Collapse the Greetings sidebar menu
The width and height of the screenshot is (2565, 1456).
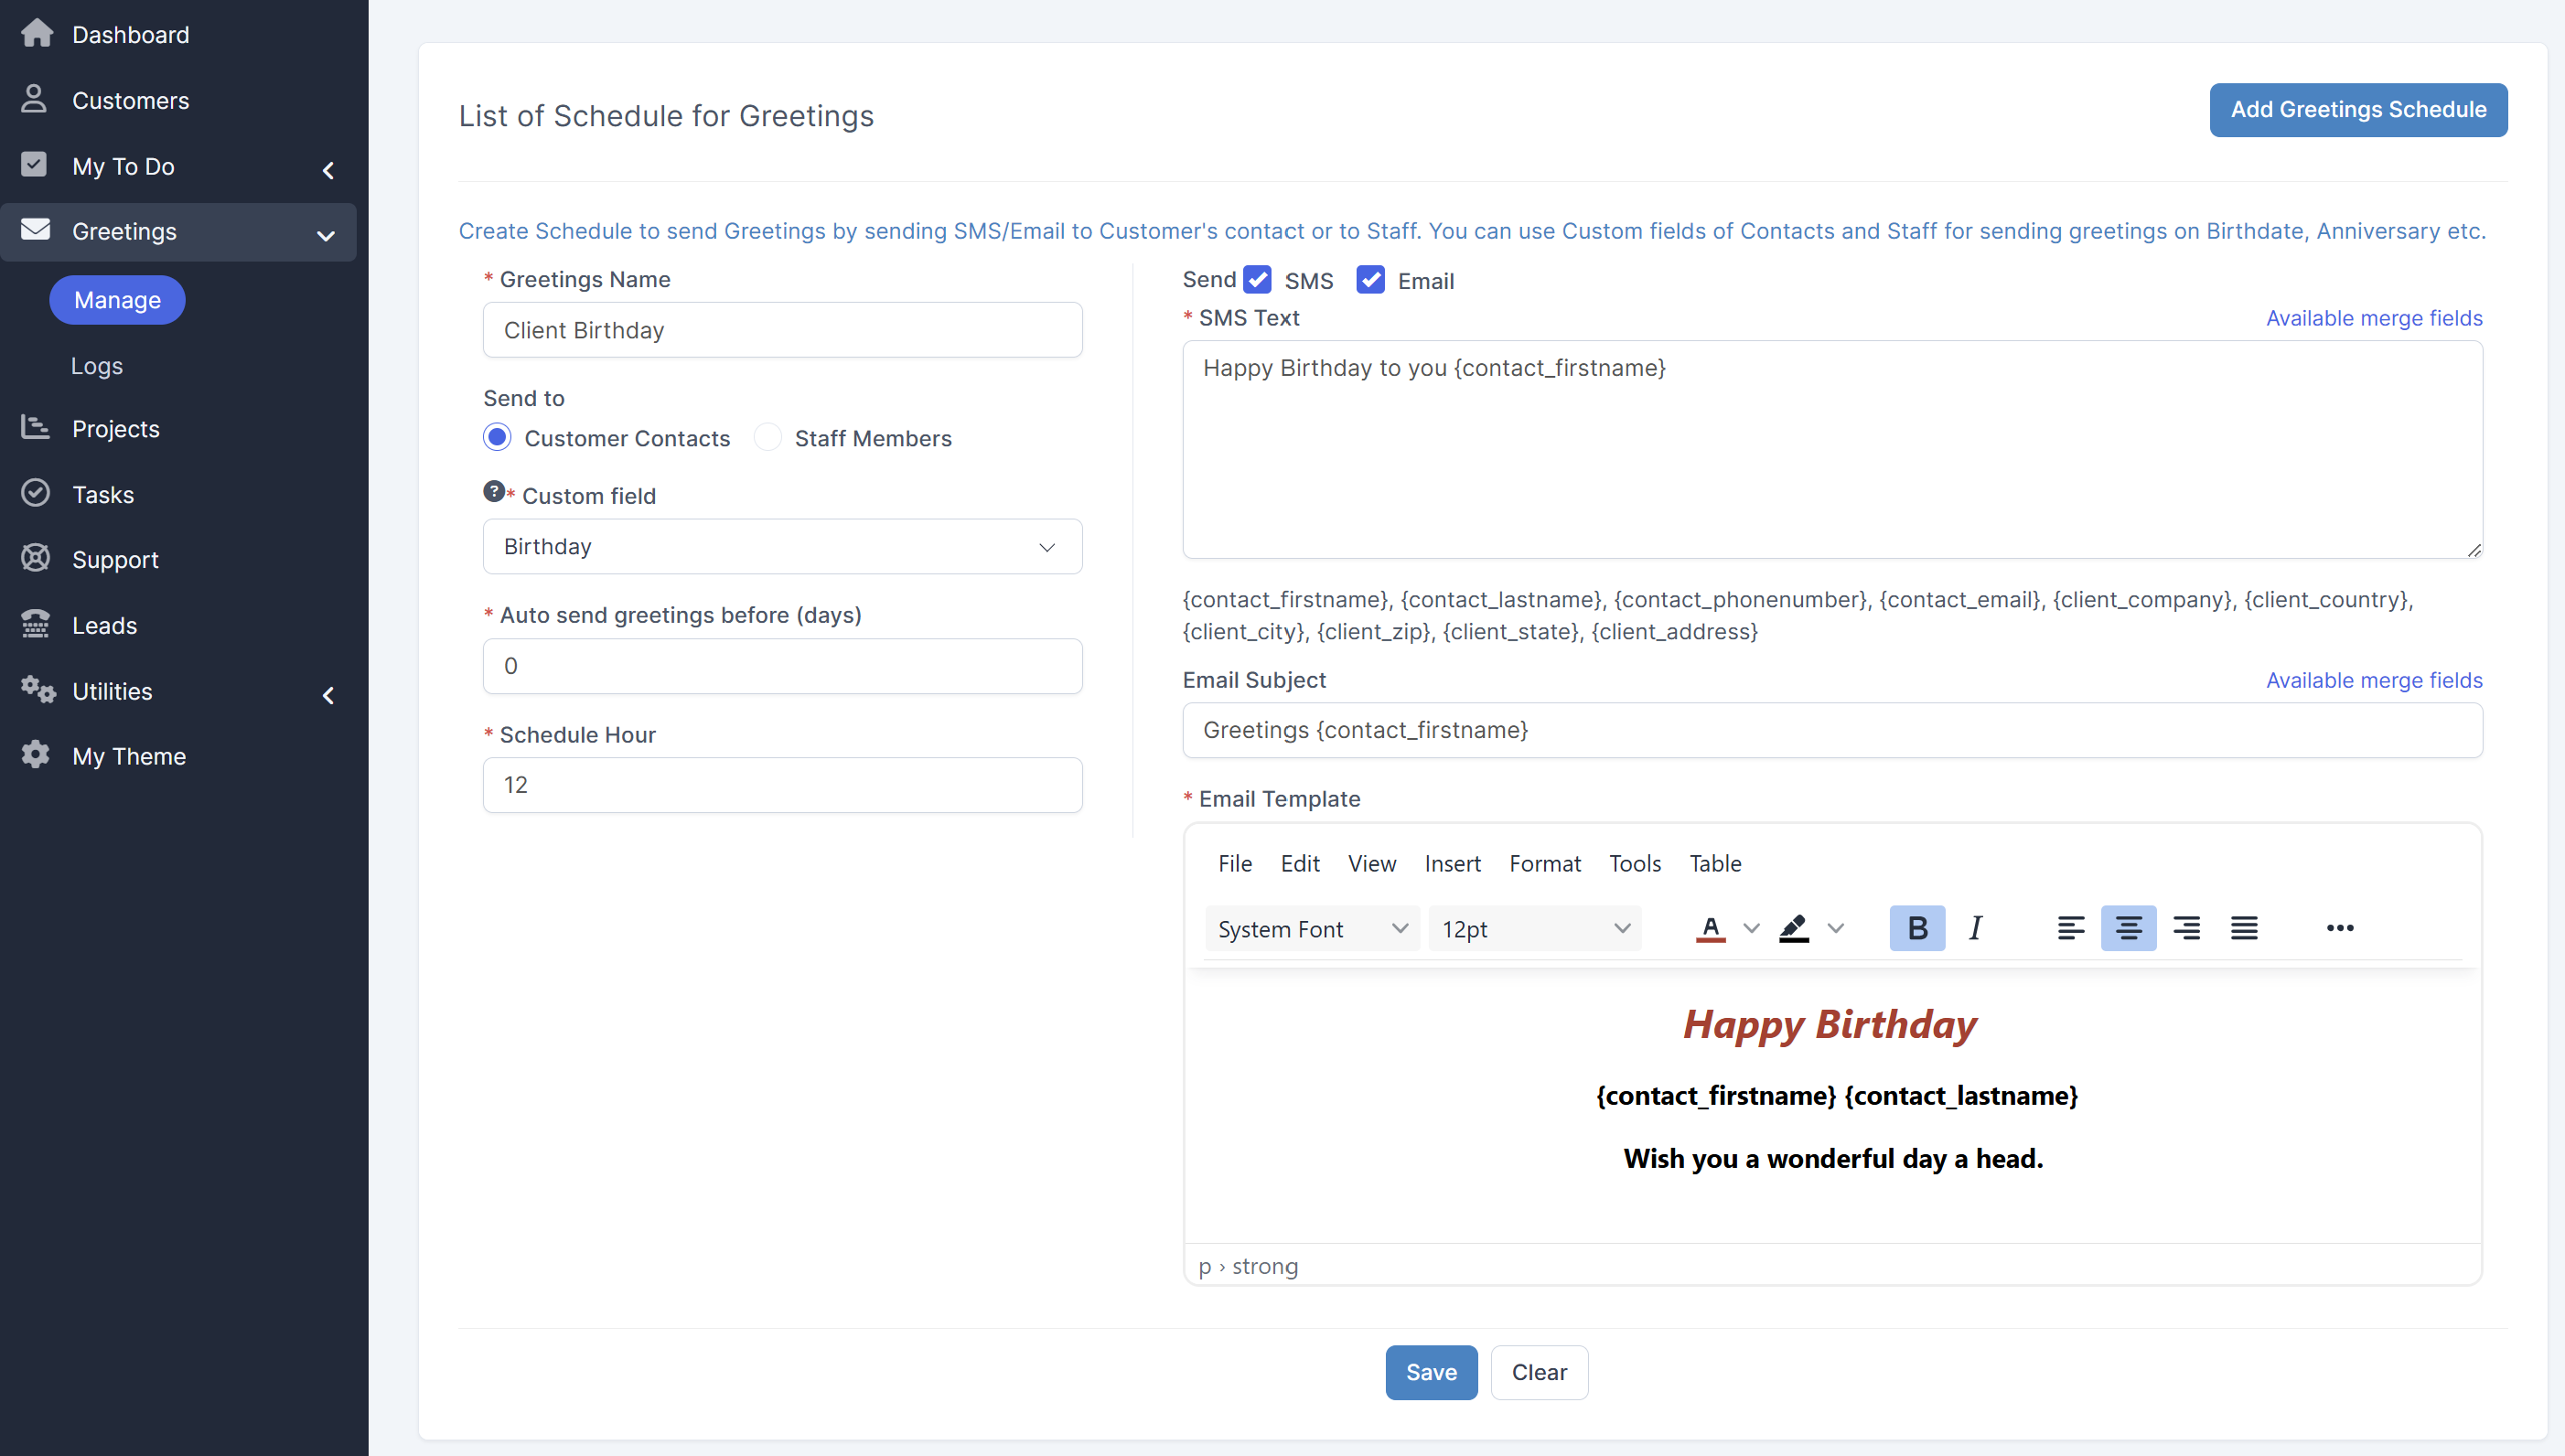pyautogui.click(x=324, y=236)
